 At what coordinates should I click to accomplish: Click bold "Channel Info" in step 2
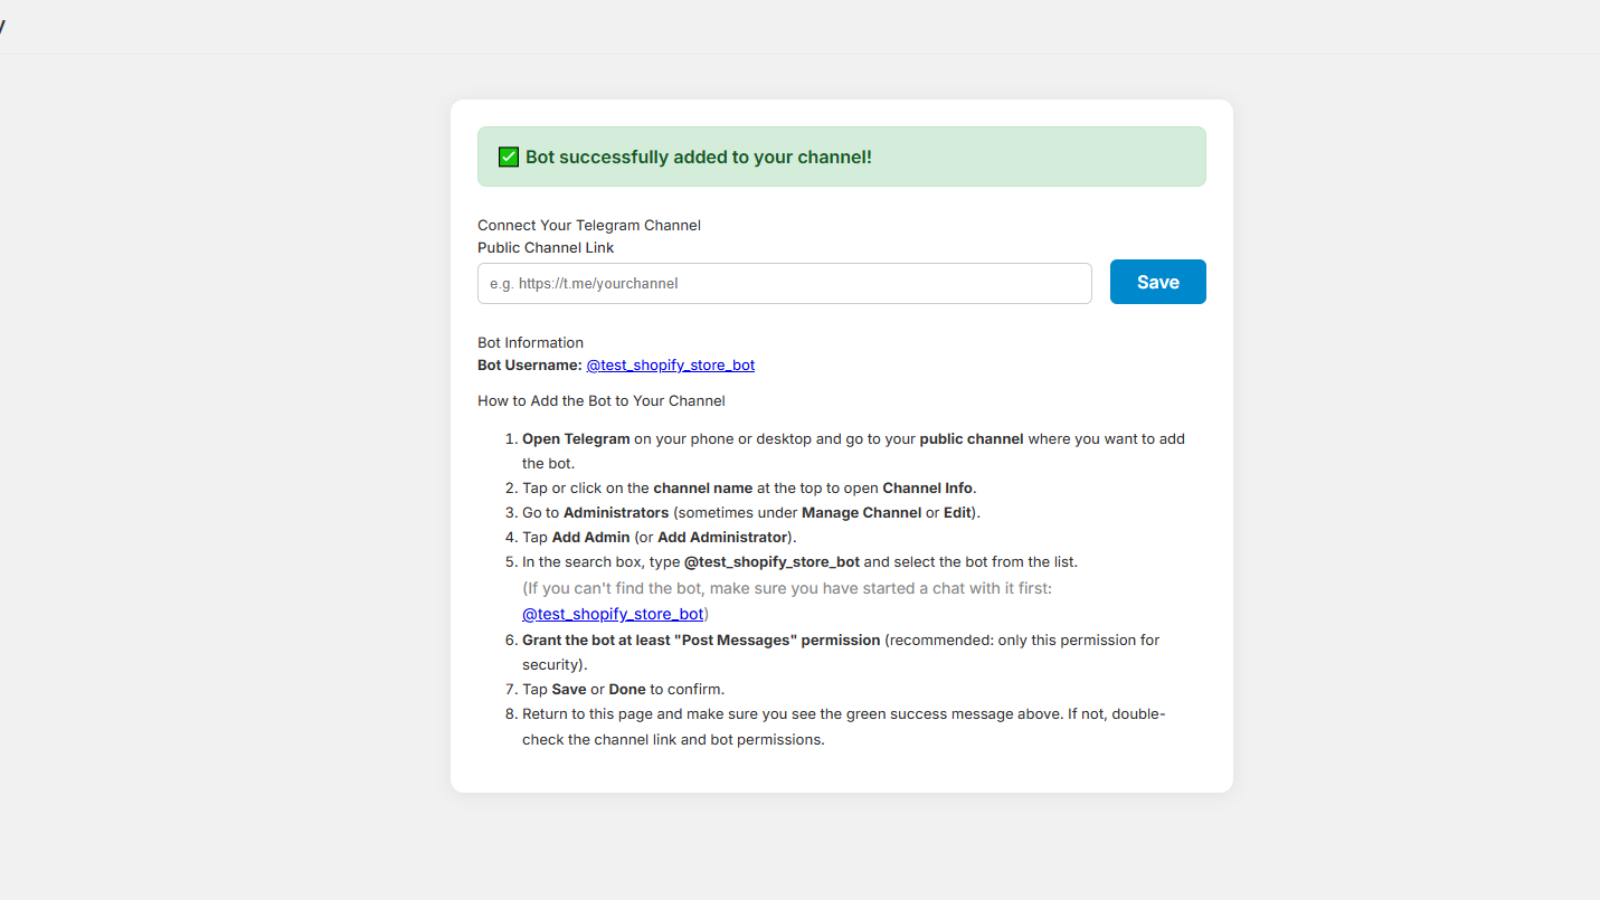927,488
